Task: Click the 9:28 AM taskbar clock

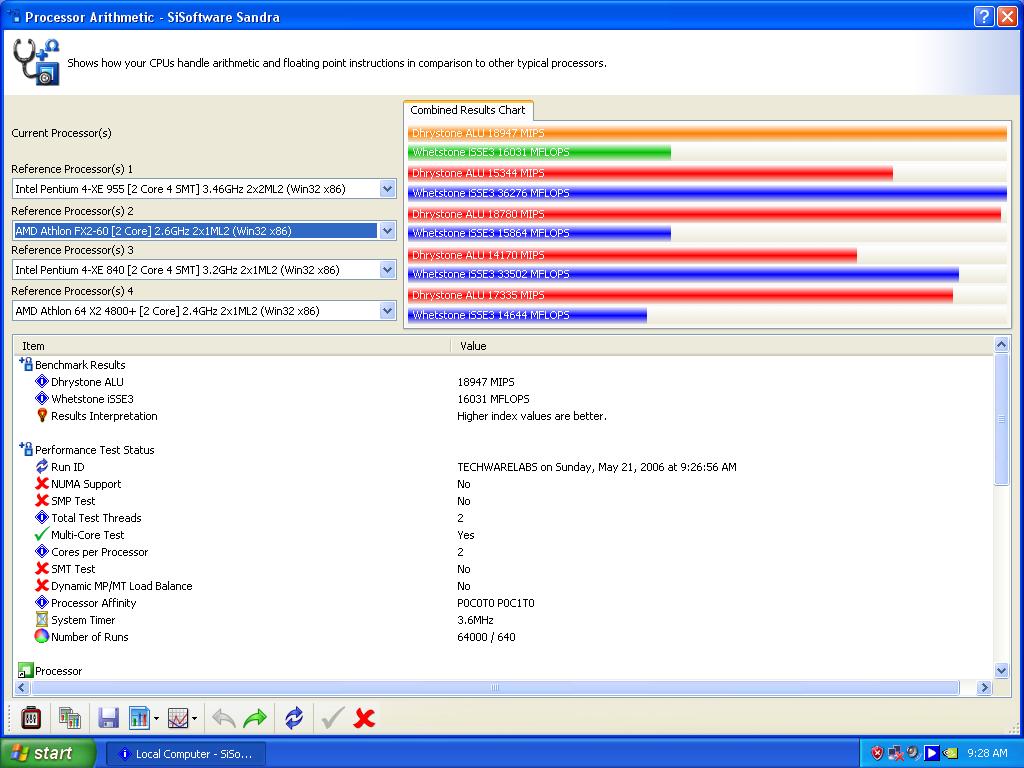Action: (987, 753)
